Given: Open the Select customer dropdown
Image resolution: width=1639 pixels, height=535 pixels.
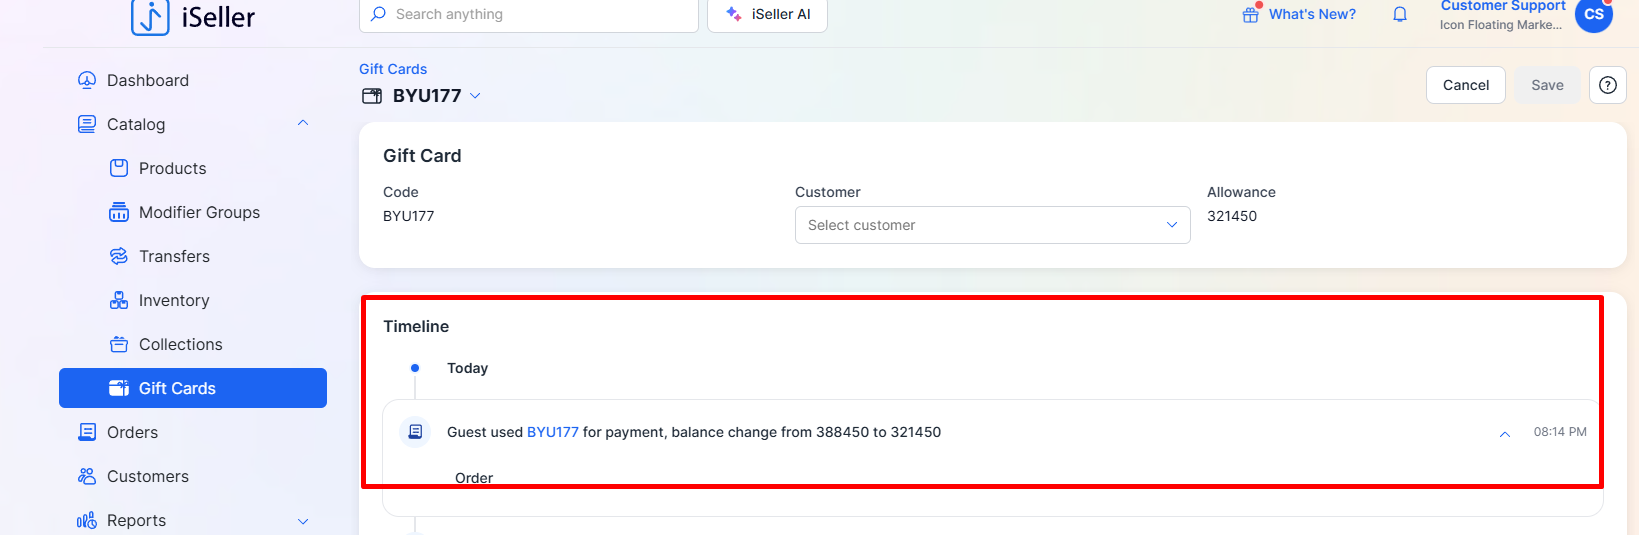Looking at the screenshot, I should point(992,225).
